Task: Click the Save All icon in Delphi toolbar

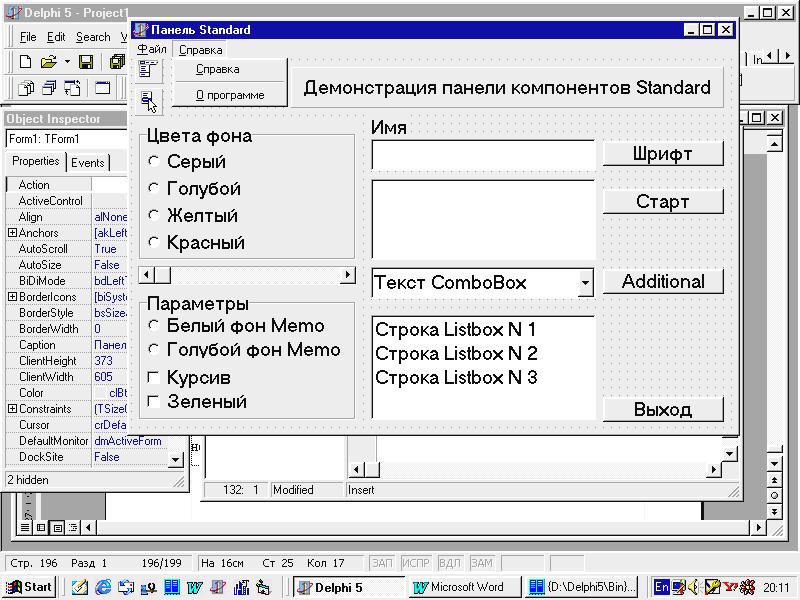Action: (117, 62)
